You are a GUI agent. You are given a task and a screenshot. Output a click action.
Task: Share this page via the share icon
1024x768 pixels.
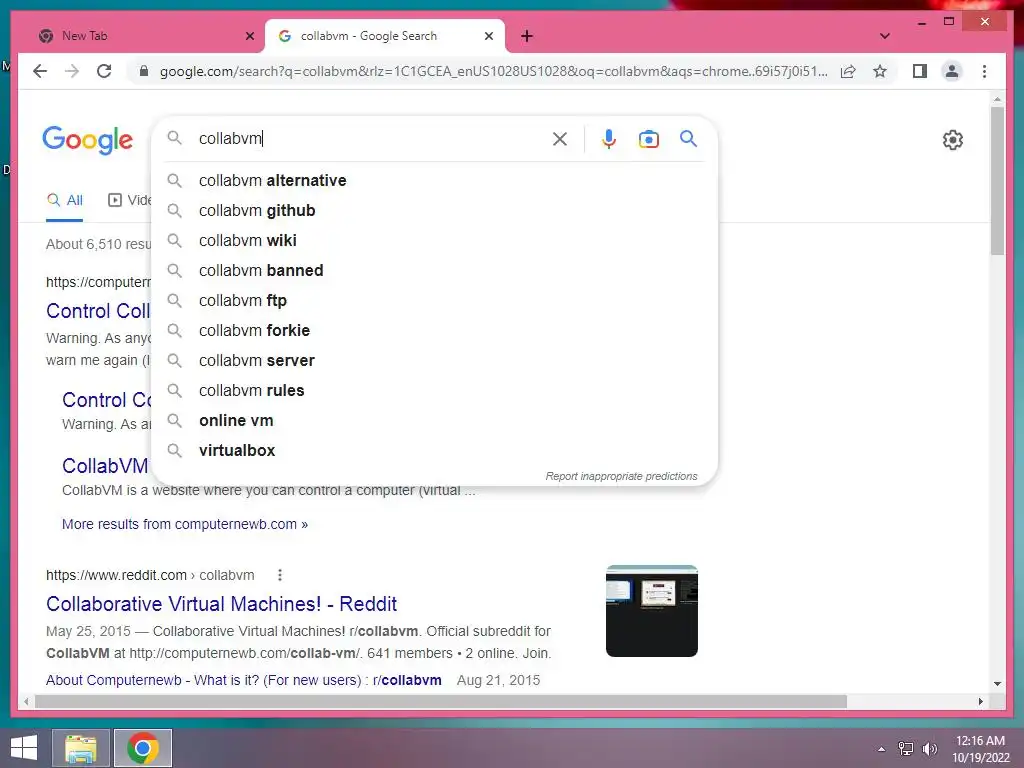pos(848,71)
